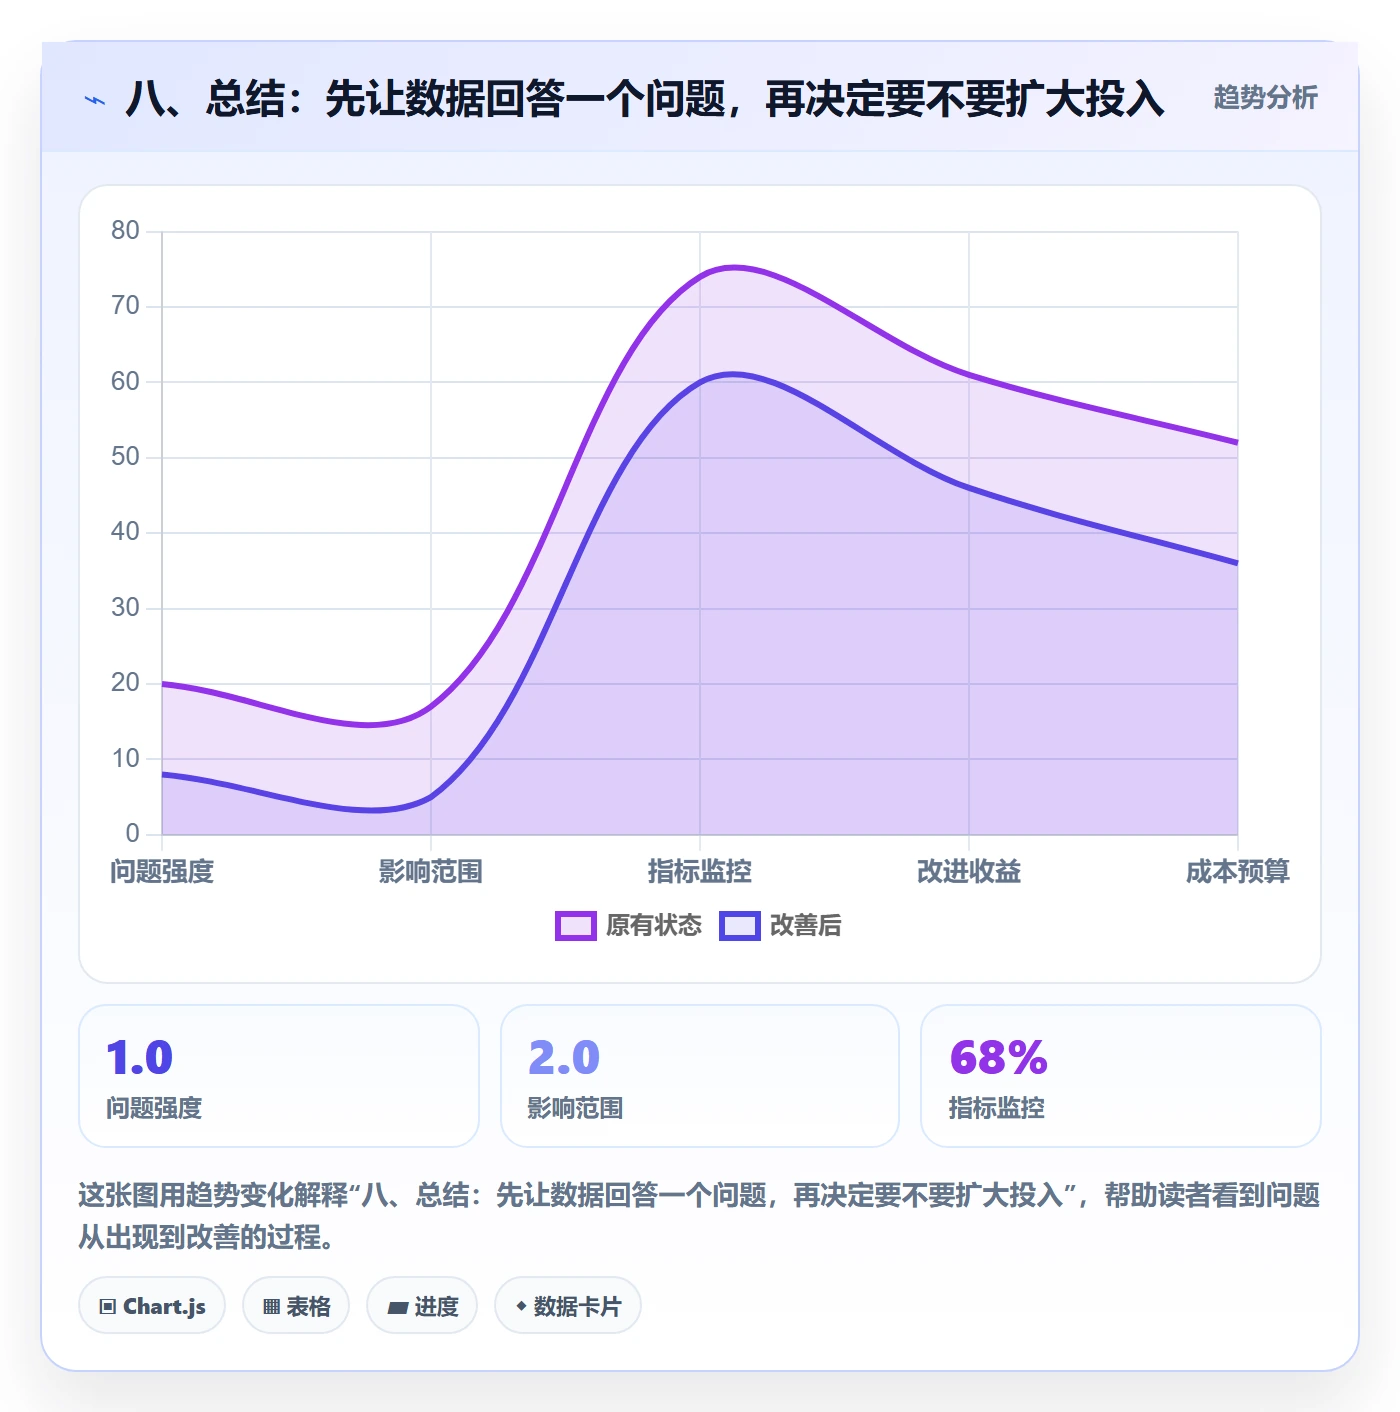Select the Chart.js tag chip
The height and width of the screenshot is (1412, 1400).
pos(152,1305)
